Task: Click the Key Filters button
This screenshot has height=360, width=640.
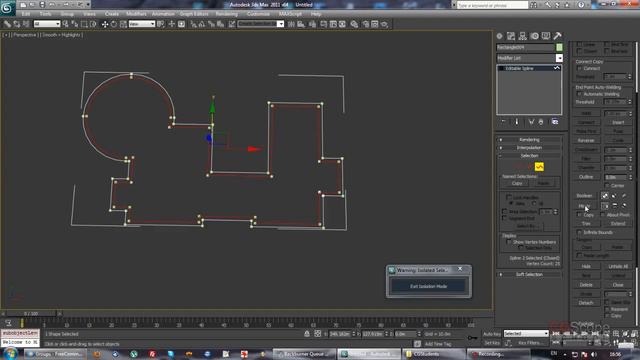Action: [x=530, y=343]
